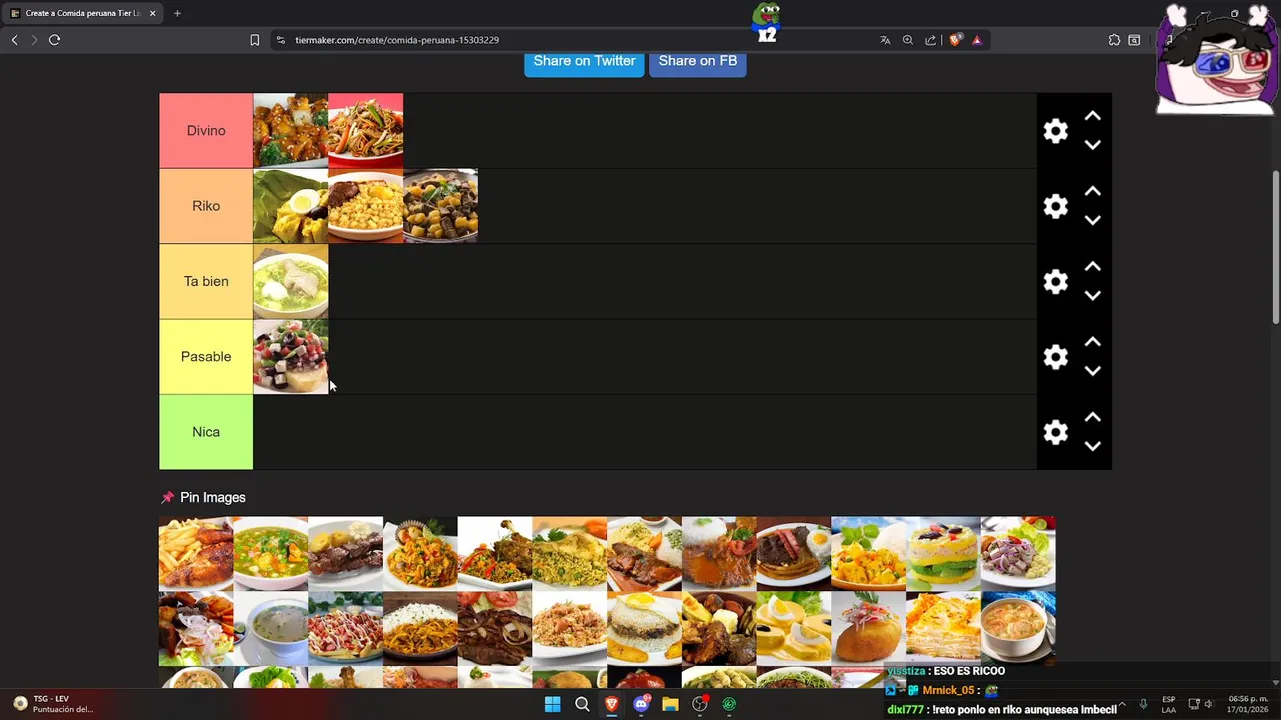The image size is (1281, 720).
Task: Open settings gear for the Nica tier
Action: coord(1055,432)
